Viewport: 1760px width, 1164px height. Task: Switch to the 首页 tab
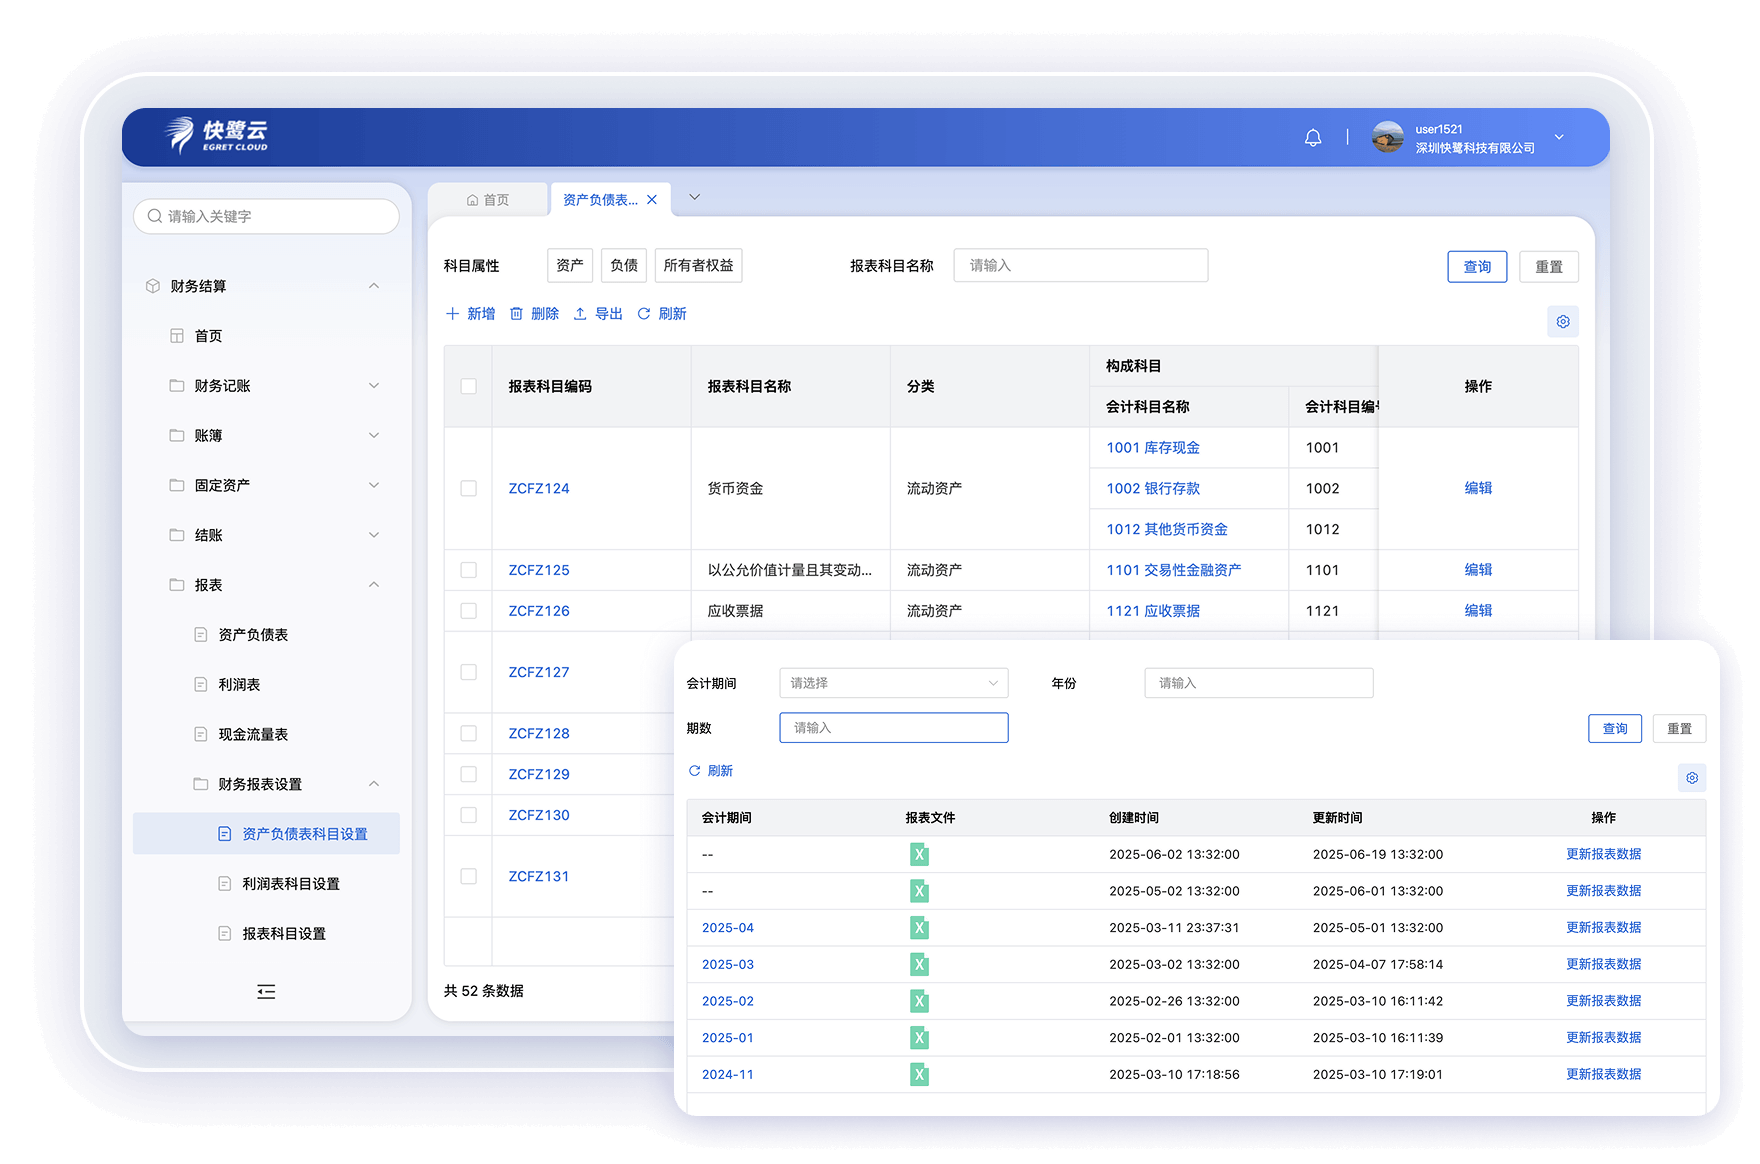click(488, 200)
